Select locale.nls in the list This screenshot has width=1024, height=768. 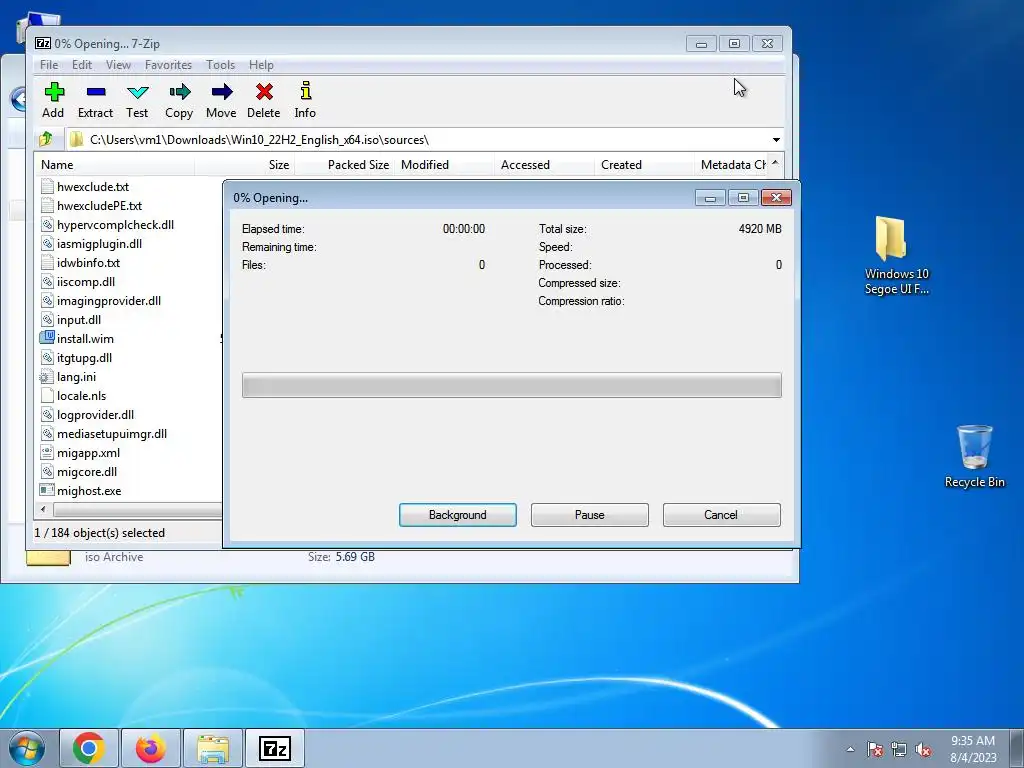[81, 396]
